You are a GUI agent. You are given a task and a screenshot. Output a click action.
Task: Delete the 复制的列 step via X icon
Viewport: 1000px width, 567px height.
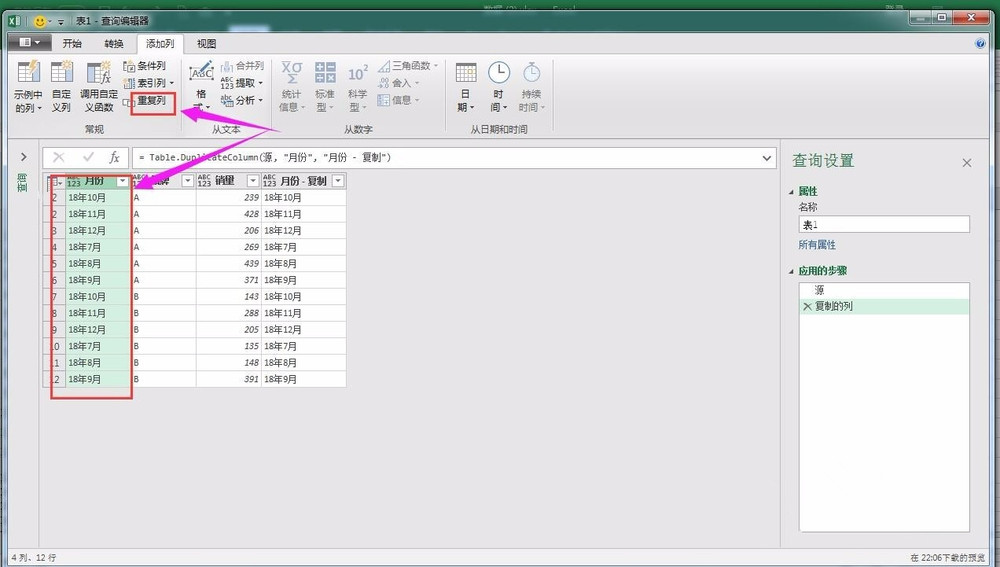pos(807,306)
